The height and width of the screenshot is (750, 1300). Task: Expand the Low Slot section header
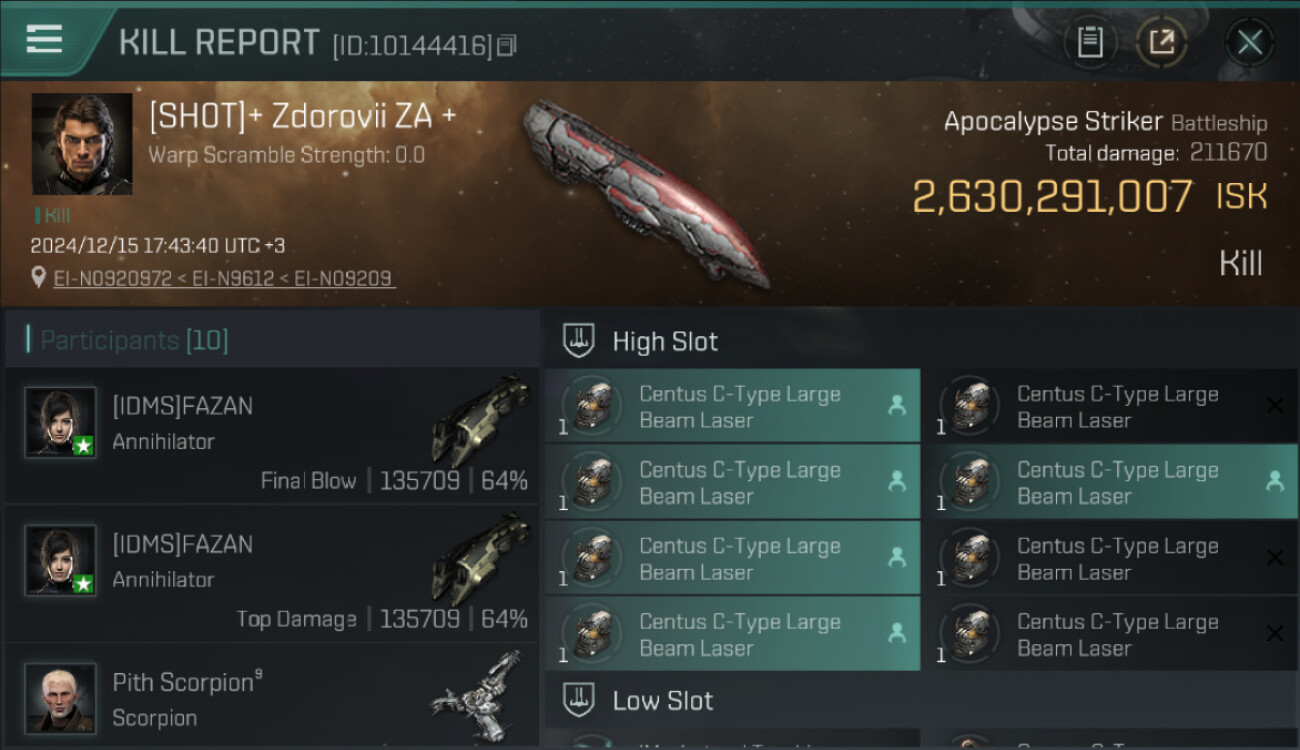tap(920, 700)
